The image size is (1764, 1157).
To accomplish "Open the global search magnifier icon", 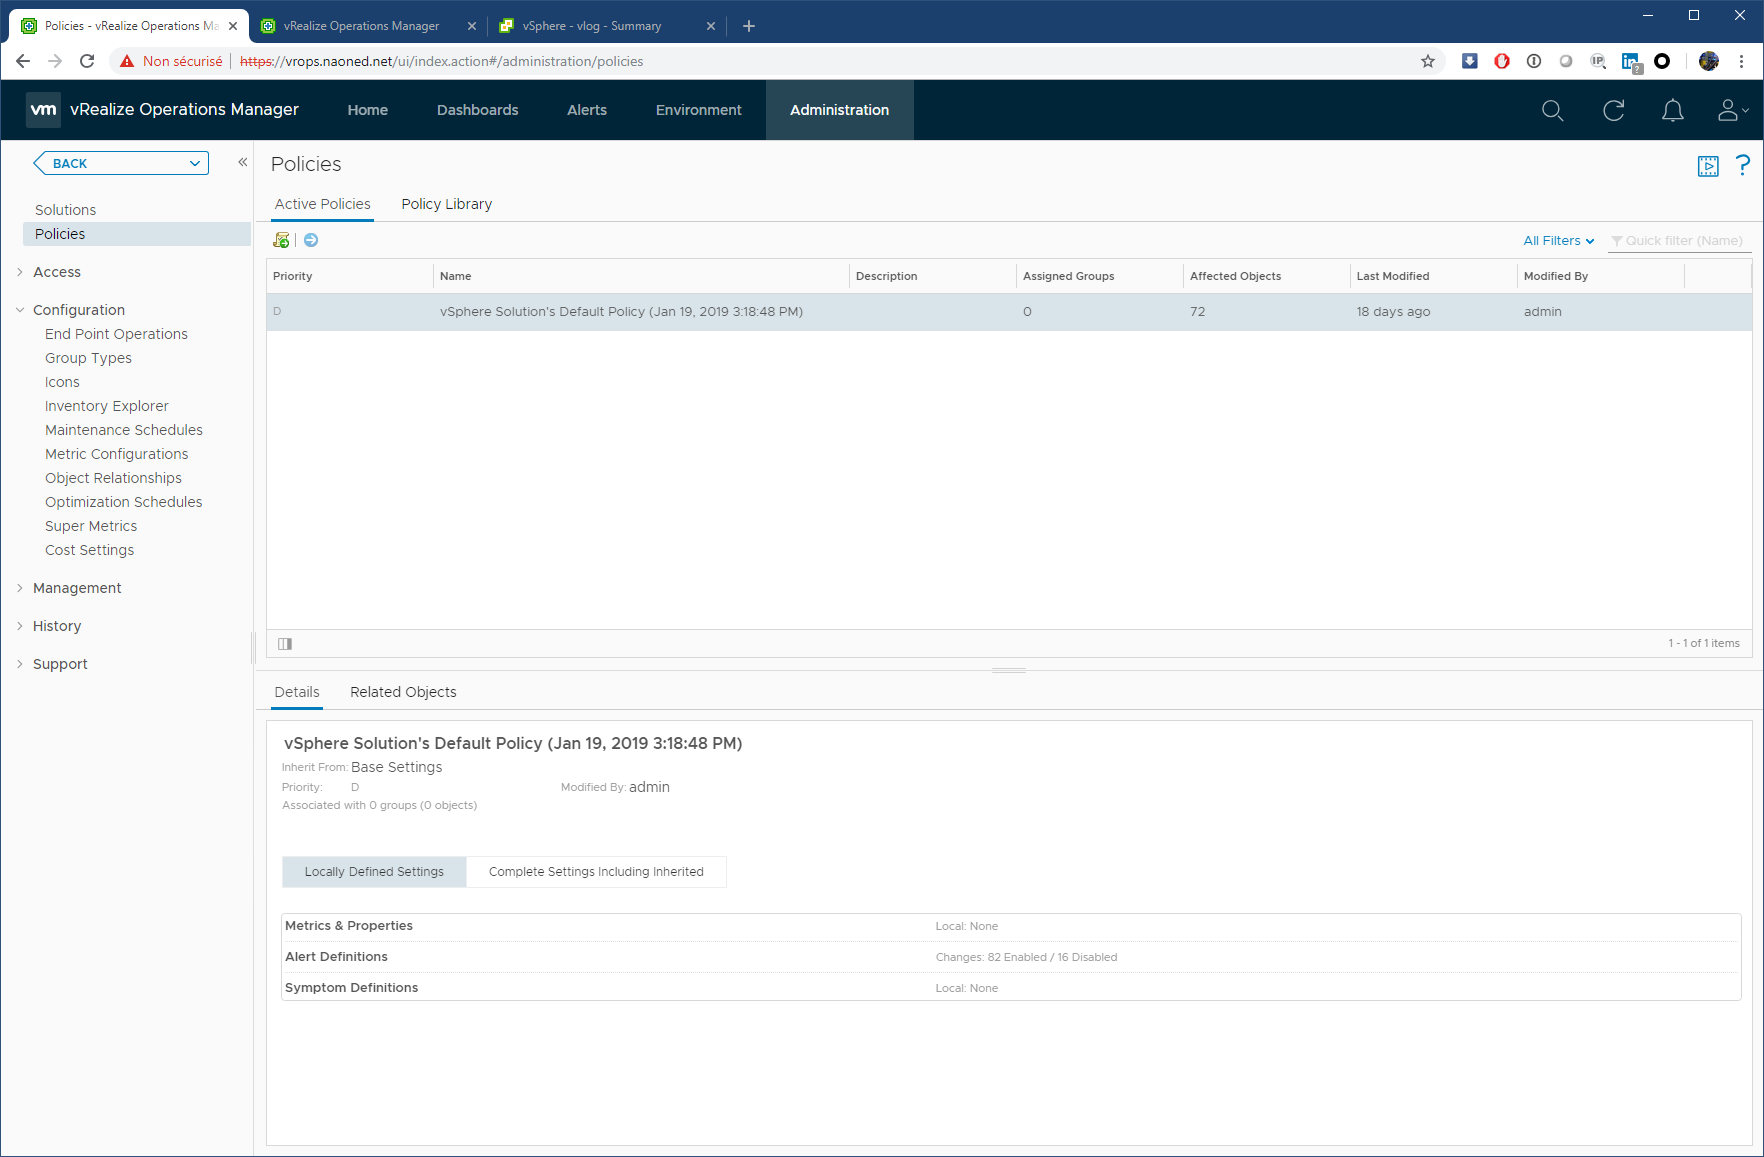I will [1552, 110].
